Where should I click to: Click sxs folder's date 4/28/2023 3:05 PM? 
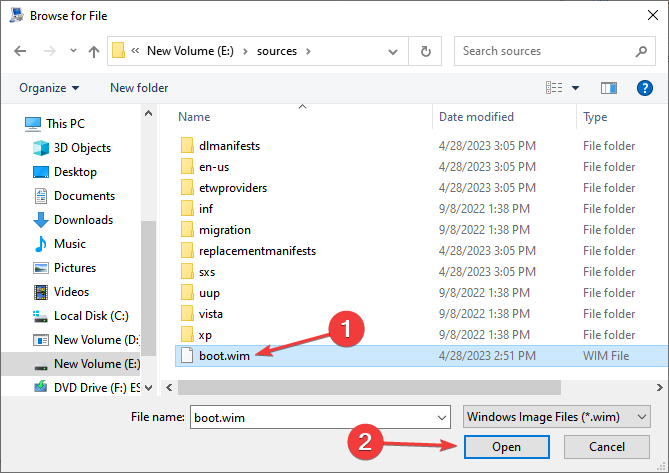click(487, 272)
